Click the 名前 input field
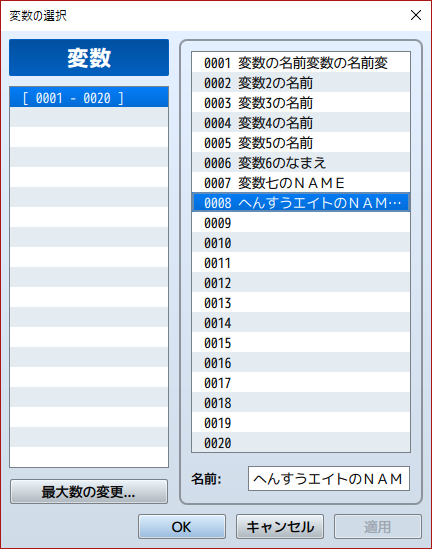432x549 pixels. coord(329,478)
